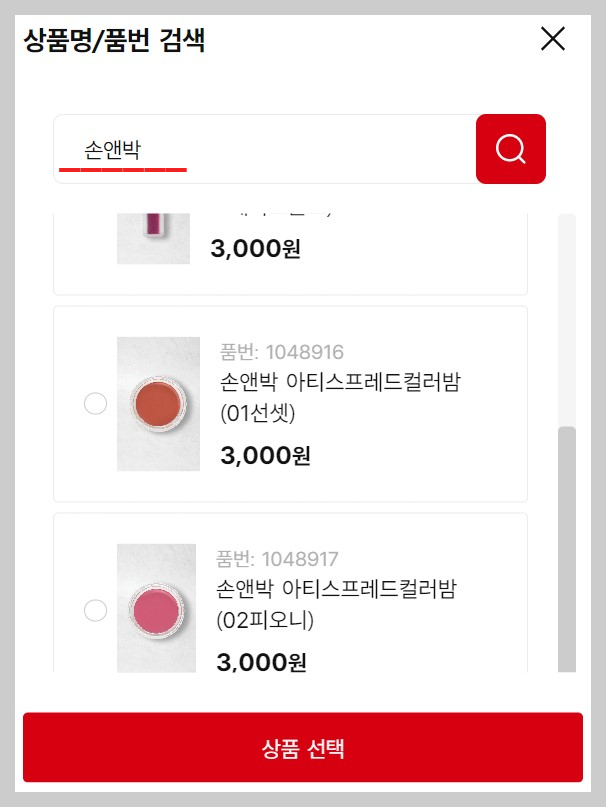Click the thumbnail of the orange color balm
The image size is (606, 807).
157,403
